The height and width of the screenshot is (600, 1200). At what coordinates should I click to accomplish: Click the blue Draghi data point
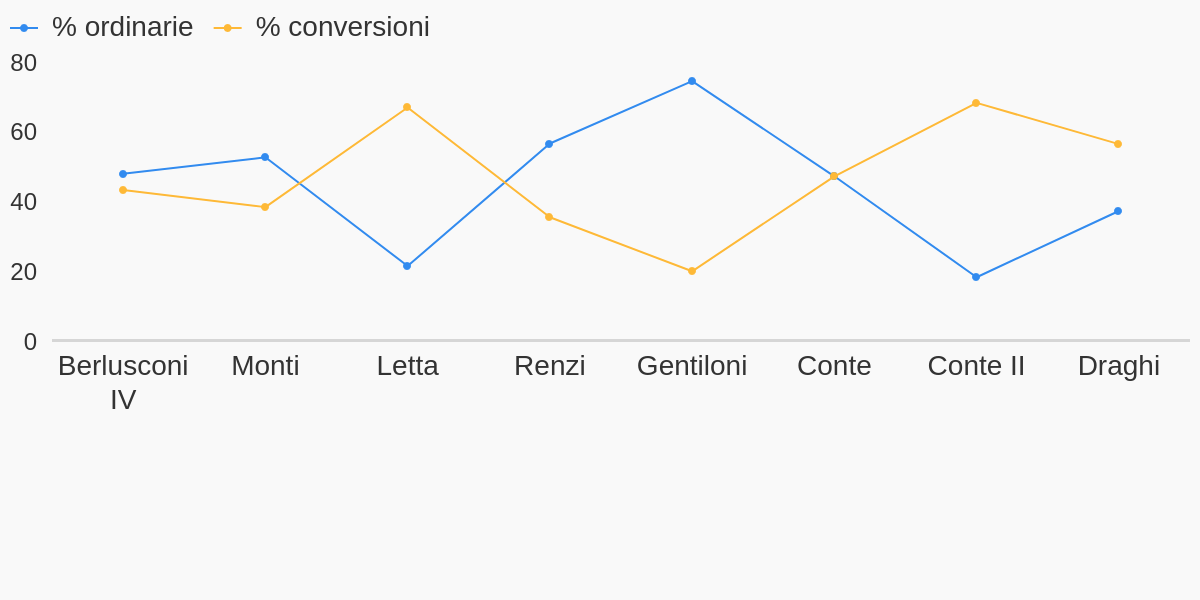(x=1118, y=211)
